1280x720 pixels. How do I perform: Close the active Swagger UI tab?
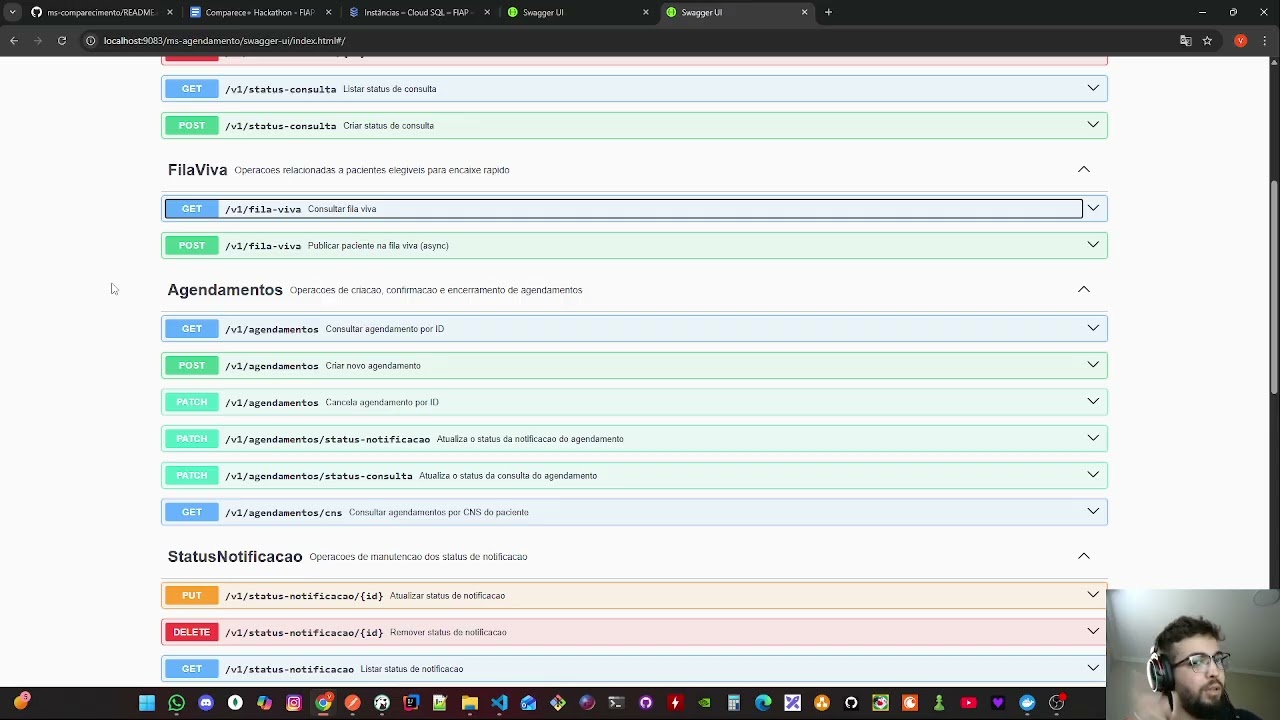tap(804, 12)
